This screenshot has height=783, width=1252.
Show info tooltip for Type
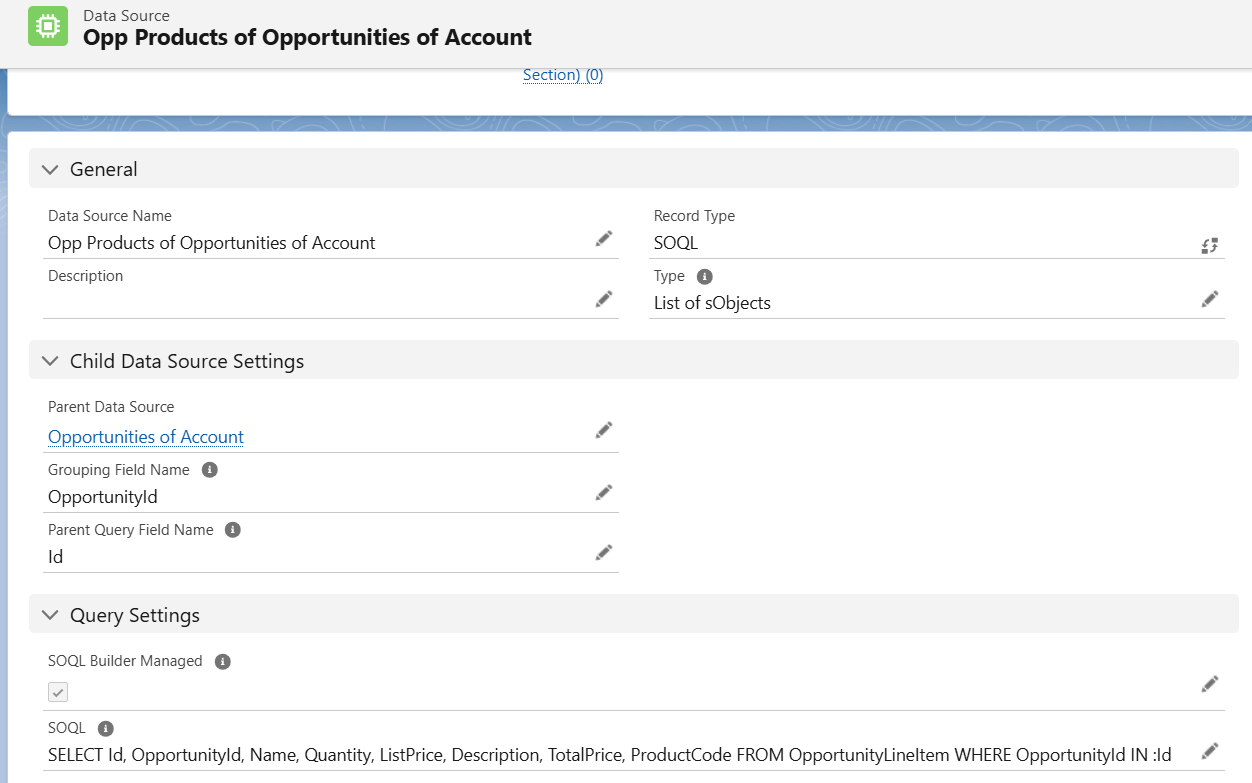[x=704, y=276]
